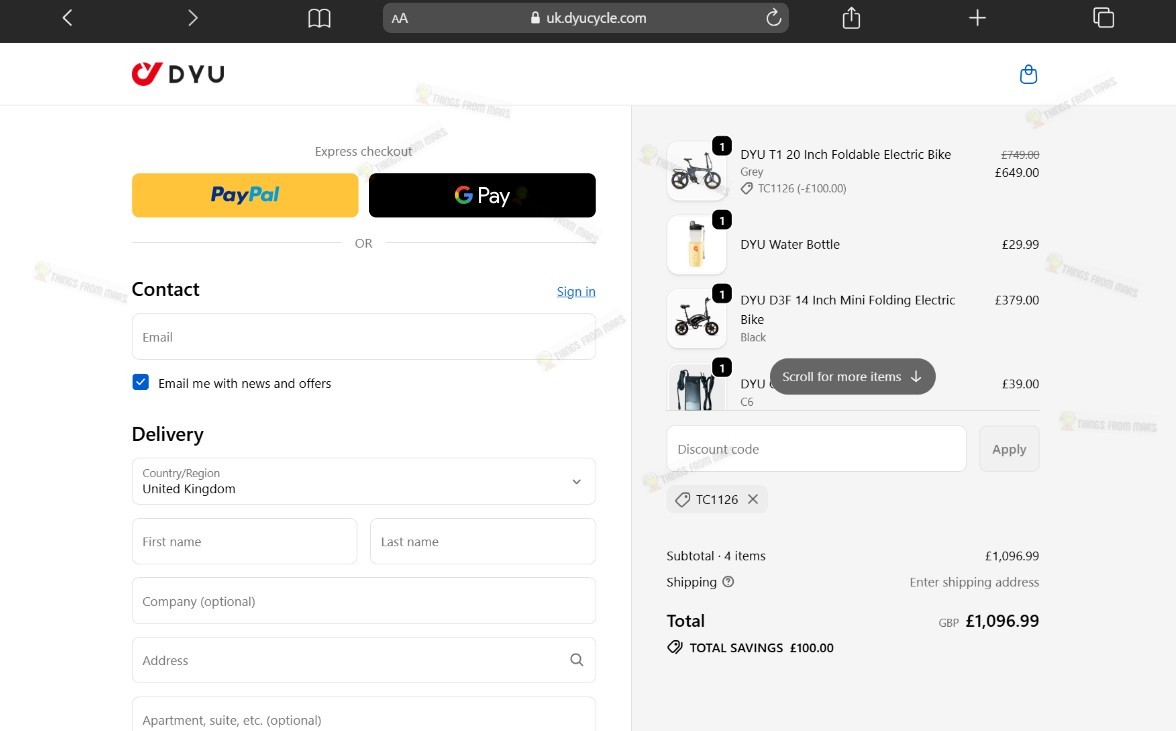This screenshot has height=731, width=1176.
Task: Click the DYU T1 bike thumbnail
Action: [696, 171]
